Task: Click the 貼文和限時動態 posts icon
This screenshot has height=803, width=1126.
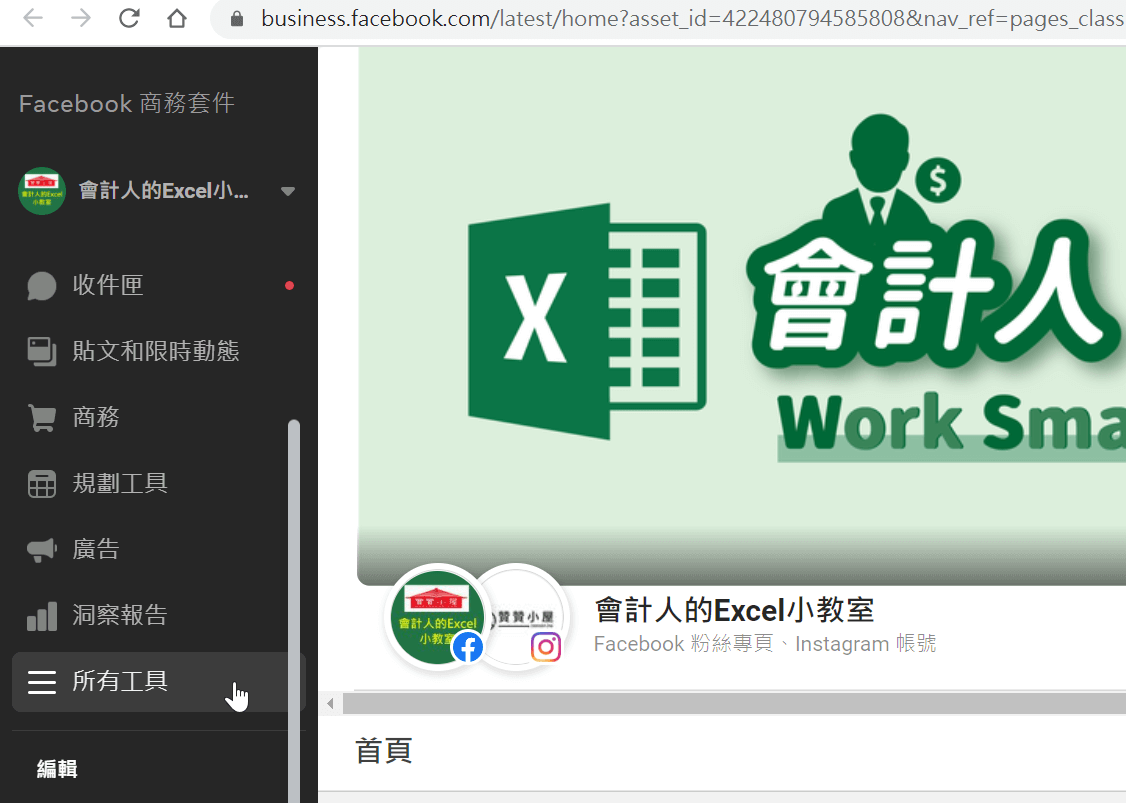Action: 42,351
